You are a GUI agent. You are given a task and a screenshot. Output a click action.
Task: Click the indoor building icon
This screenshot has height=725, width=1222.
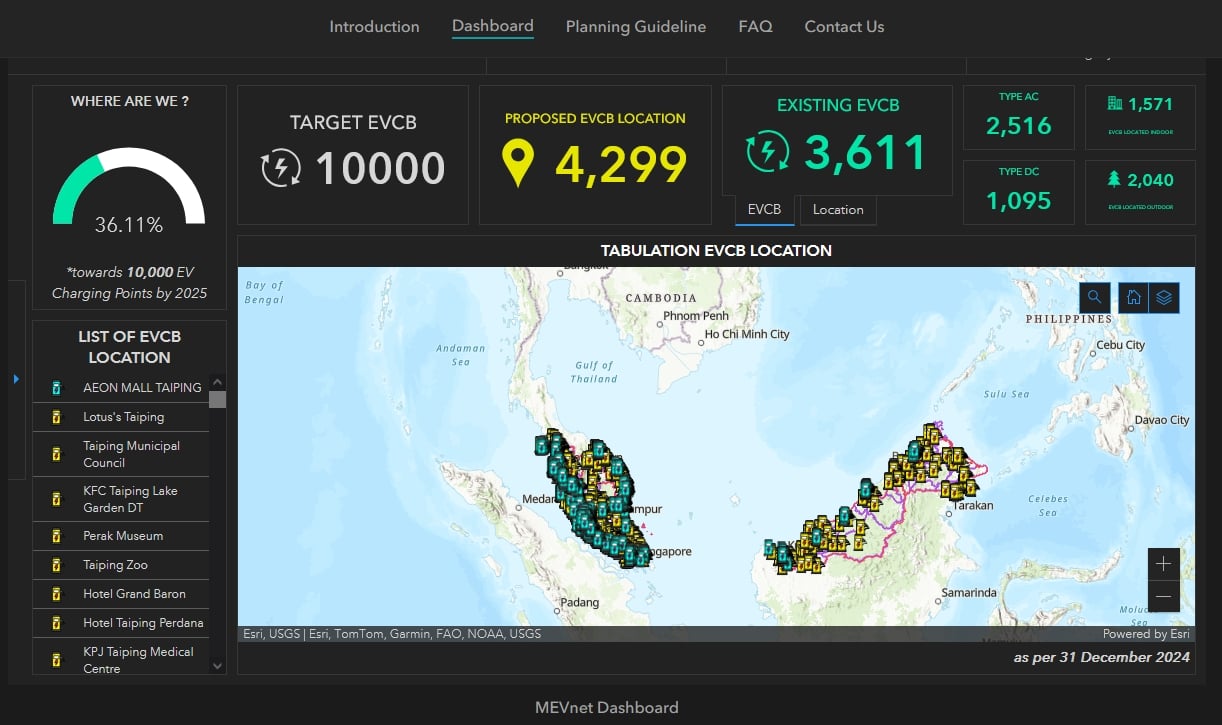tap(1114, 104)
